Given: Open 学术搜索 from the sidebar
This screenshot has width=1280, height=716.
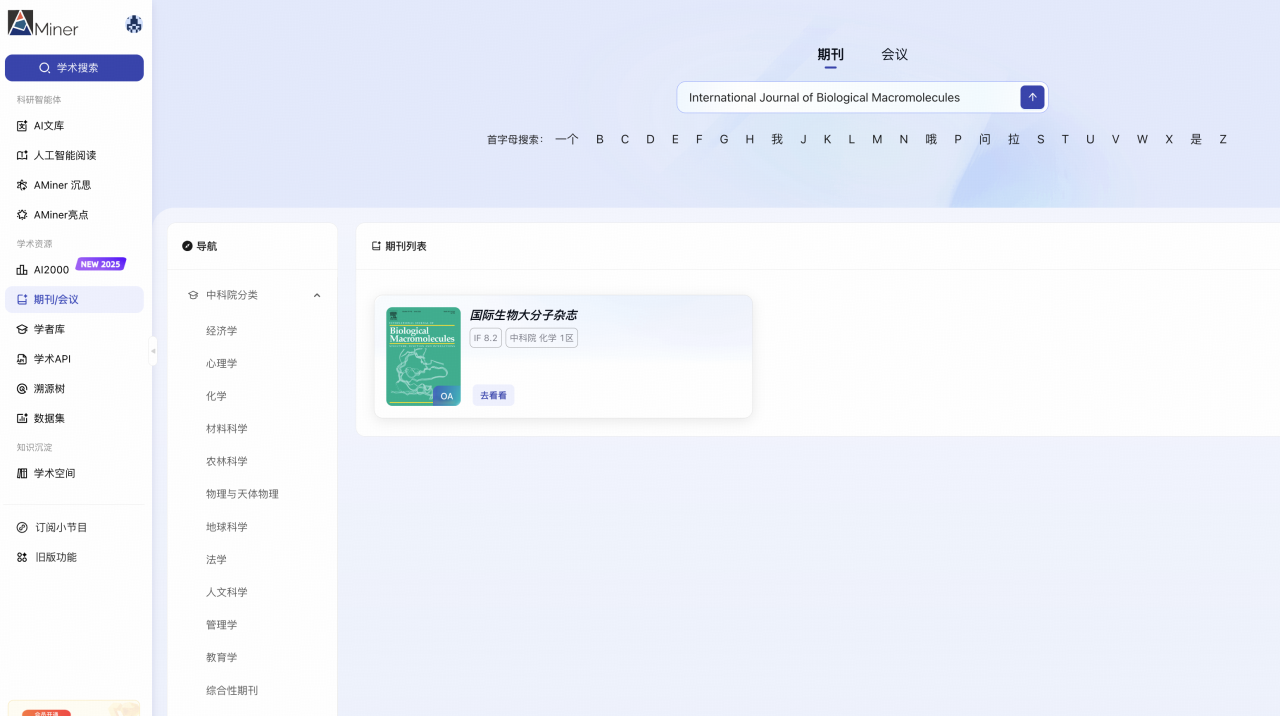Looking at the screenshot, I should click(74, 67).
